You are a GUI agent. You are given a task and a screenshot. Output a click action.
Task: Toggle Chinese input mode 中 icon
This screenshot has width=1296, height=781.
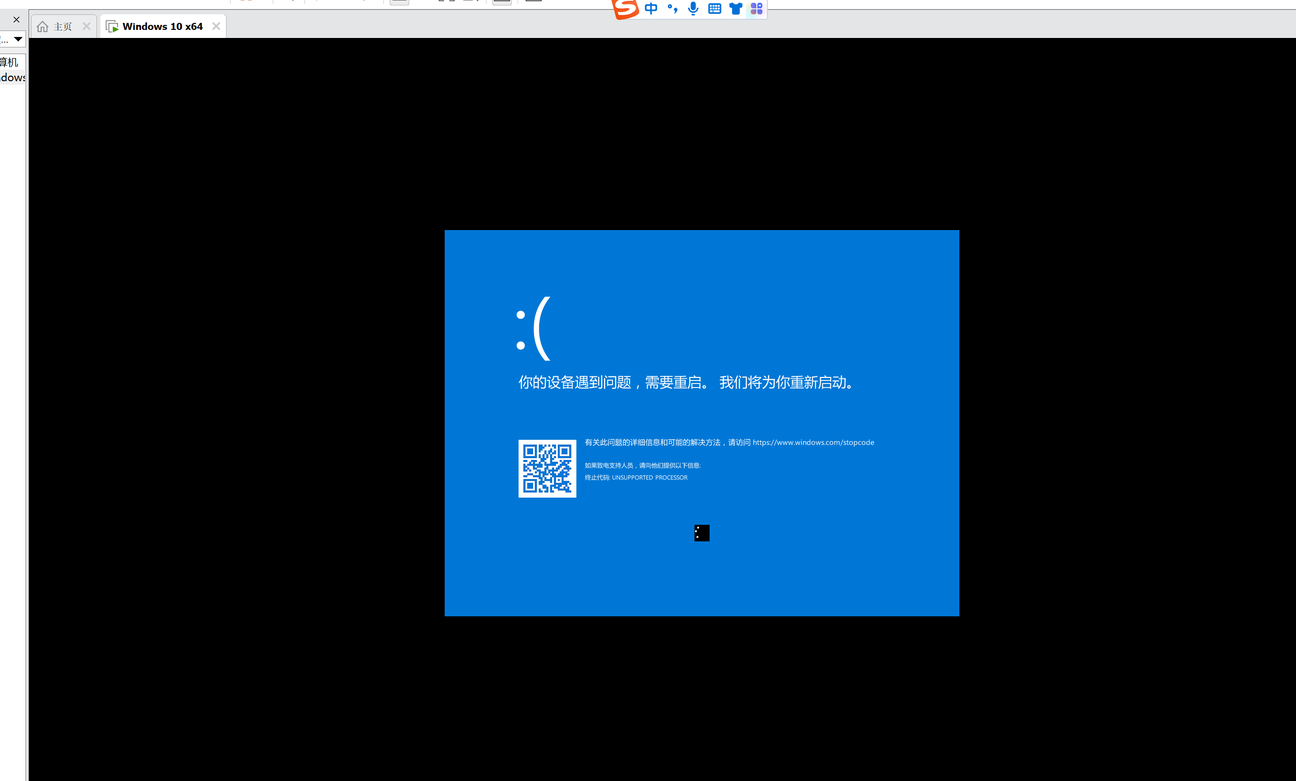(x=651, y=8)
